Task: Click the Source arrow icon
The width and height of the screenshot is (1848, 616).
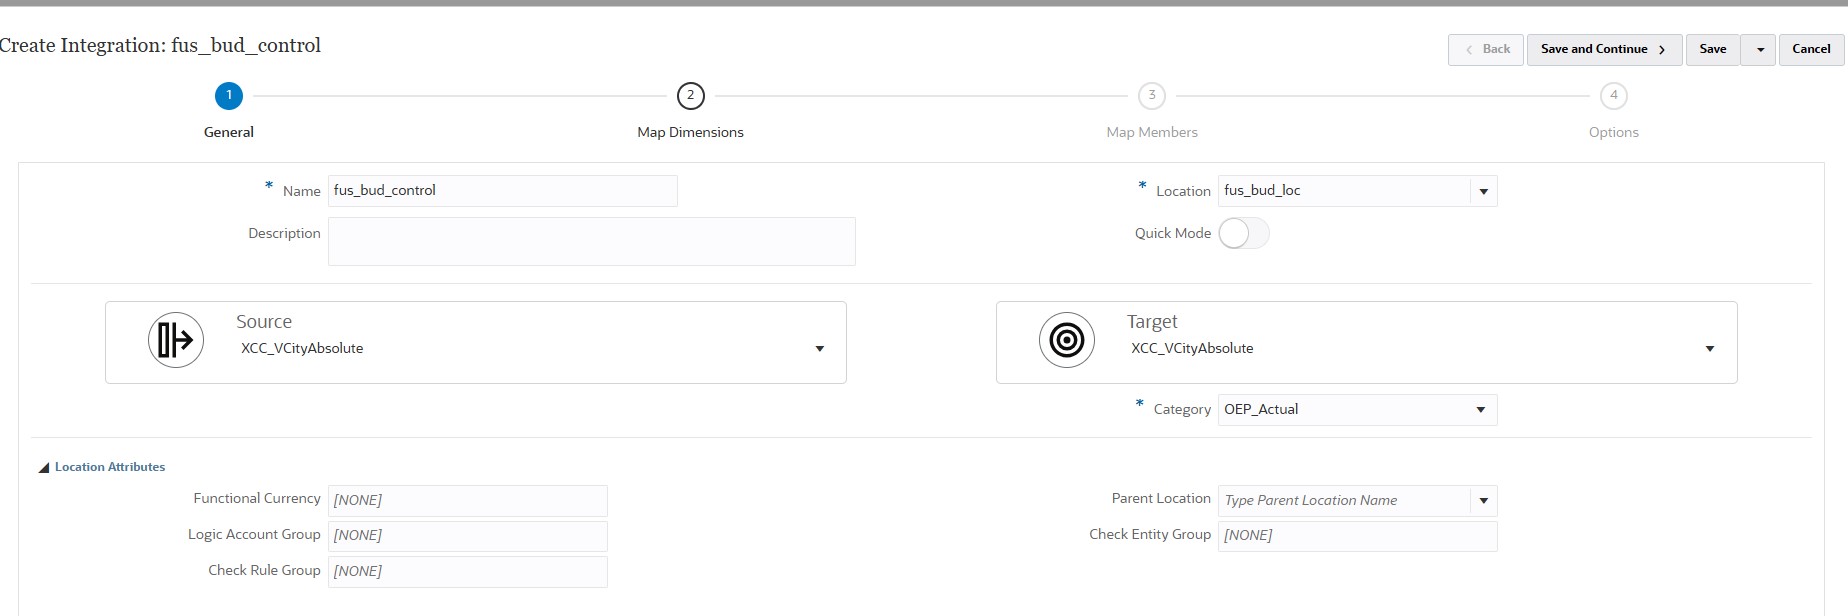Action: (176, 340)
